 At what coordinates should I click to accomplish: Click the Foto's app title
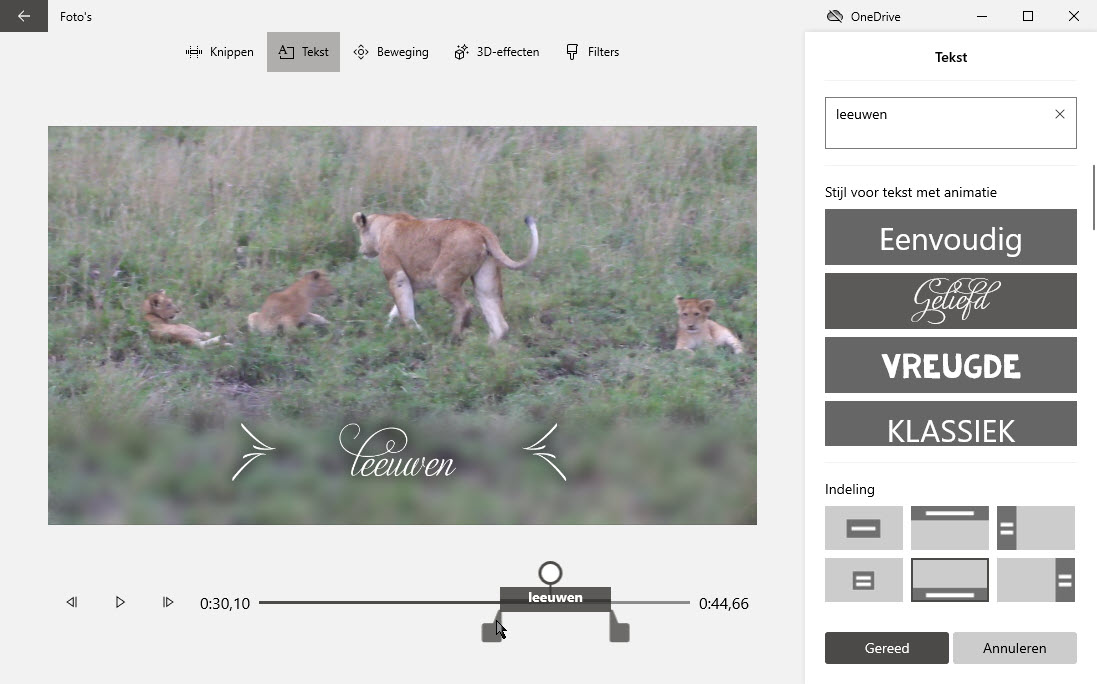[x=76, y=17]
